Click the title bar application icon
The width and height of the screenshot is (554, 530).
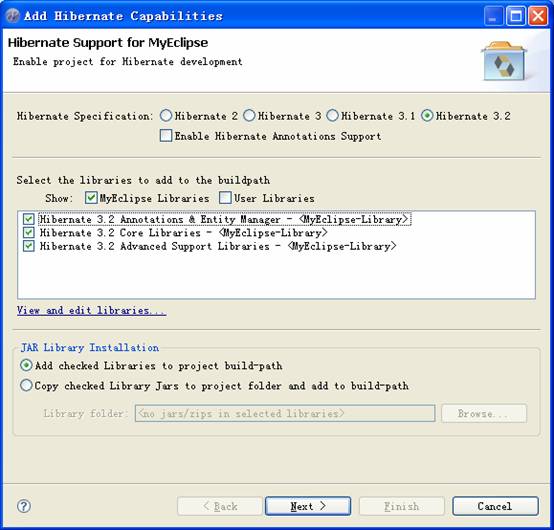click(x=12, y=16)
